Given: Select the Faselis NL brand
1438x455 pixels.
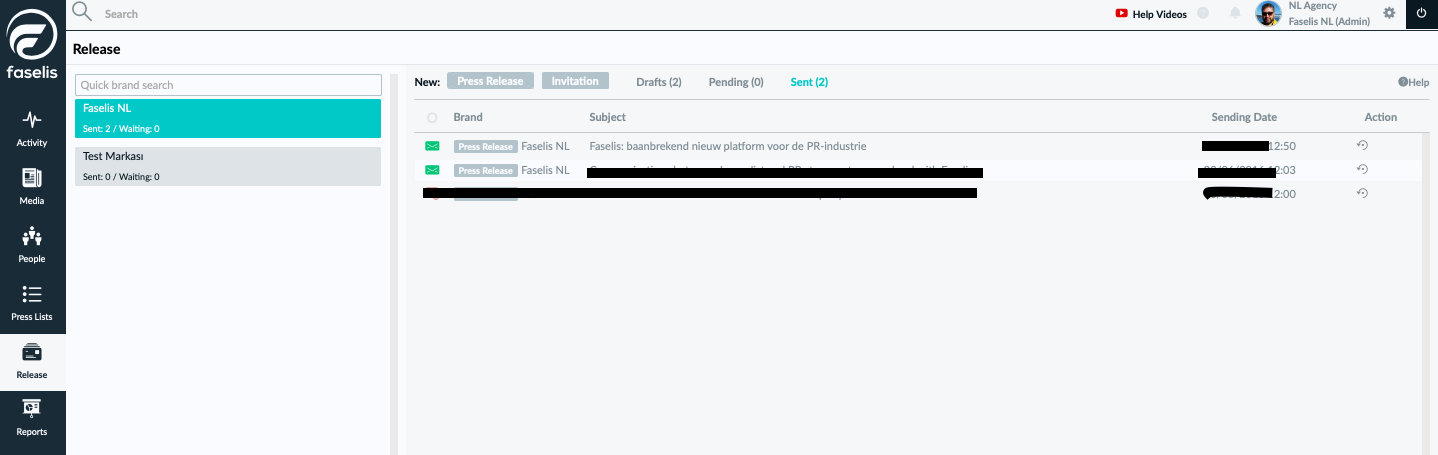Looking at the screenshot, I should coord(228,118).
